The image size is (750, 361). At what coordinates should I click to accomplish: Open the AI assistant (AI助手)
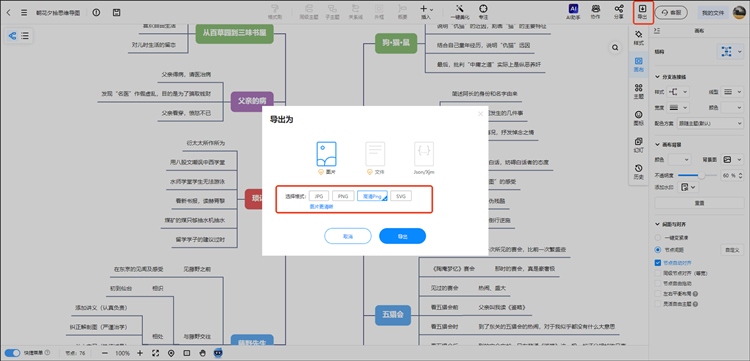click(x=573, y=11)
